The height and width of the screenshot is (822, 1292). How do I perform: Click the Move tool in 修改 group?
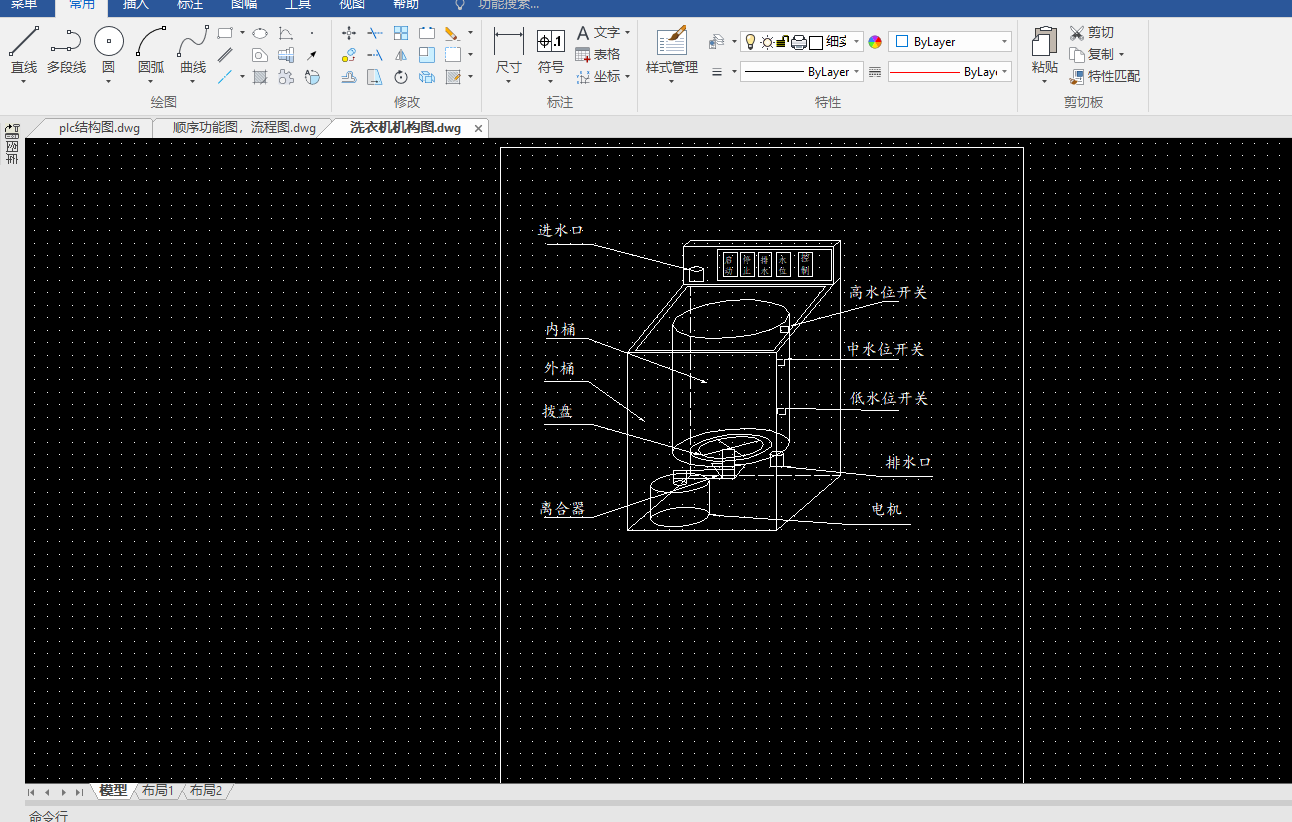(348, 33)
